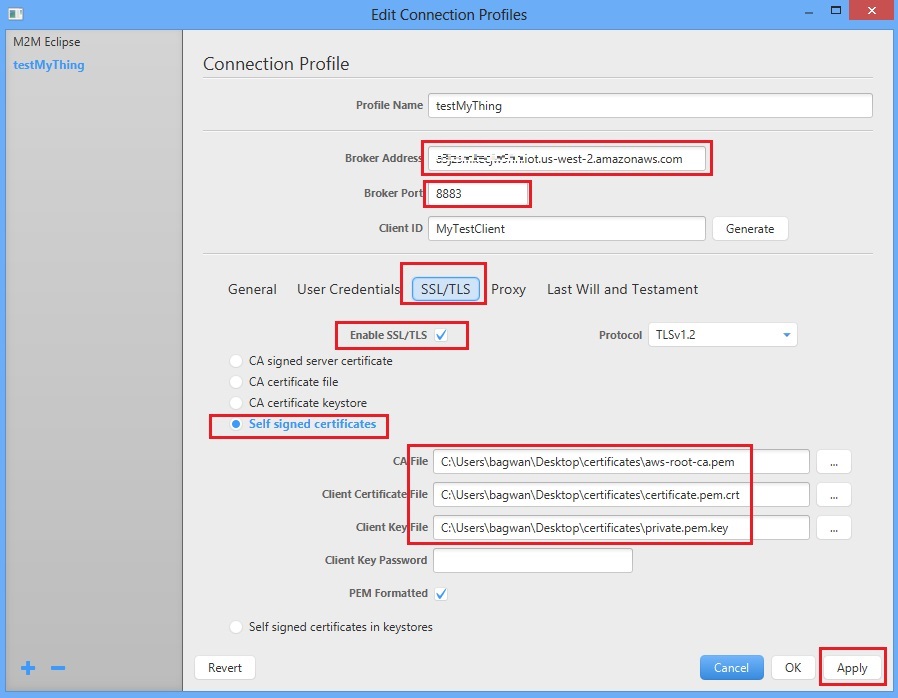Select CA signed server certificate option
898x698 pixels.
tap(236, 361)
